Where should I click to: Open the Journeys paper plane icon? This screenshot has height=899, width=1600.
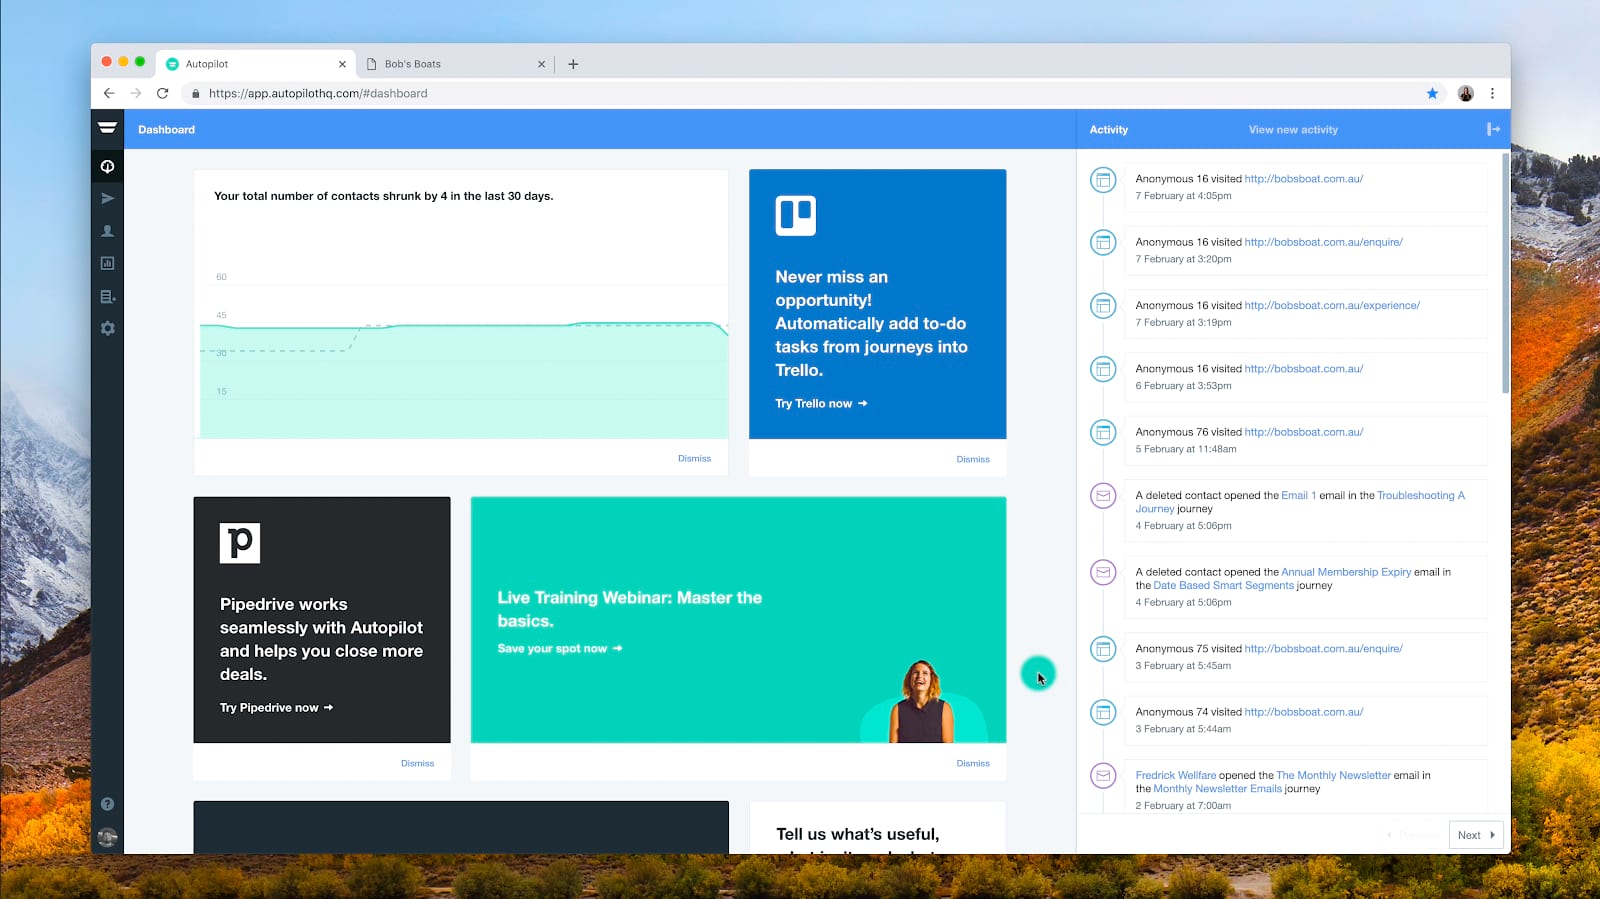pyautogui.click(x=107, y=198)
